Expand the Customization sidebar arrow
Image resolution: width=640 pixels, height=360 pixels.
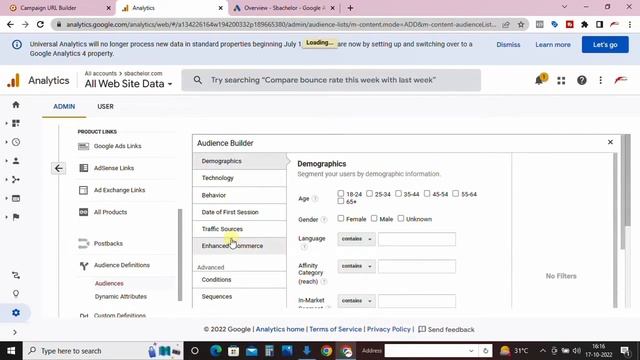7,123
